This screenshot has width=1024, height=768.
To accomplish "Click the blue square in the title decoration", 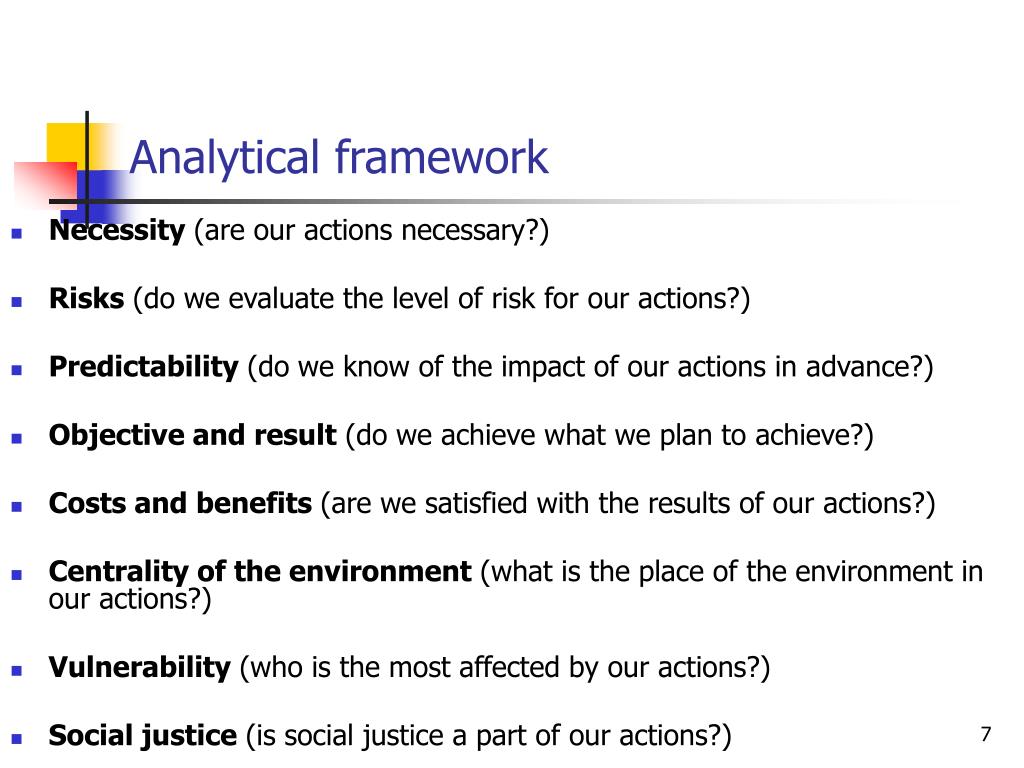I will [x=102, y=196].
